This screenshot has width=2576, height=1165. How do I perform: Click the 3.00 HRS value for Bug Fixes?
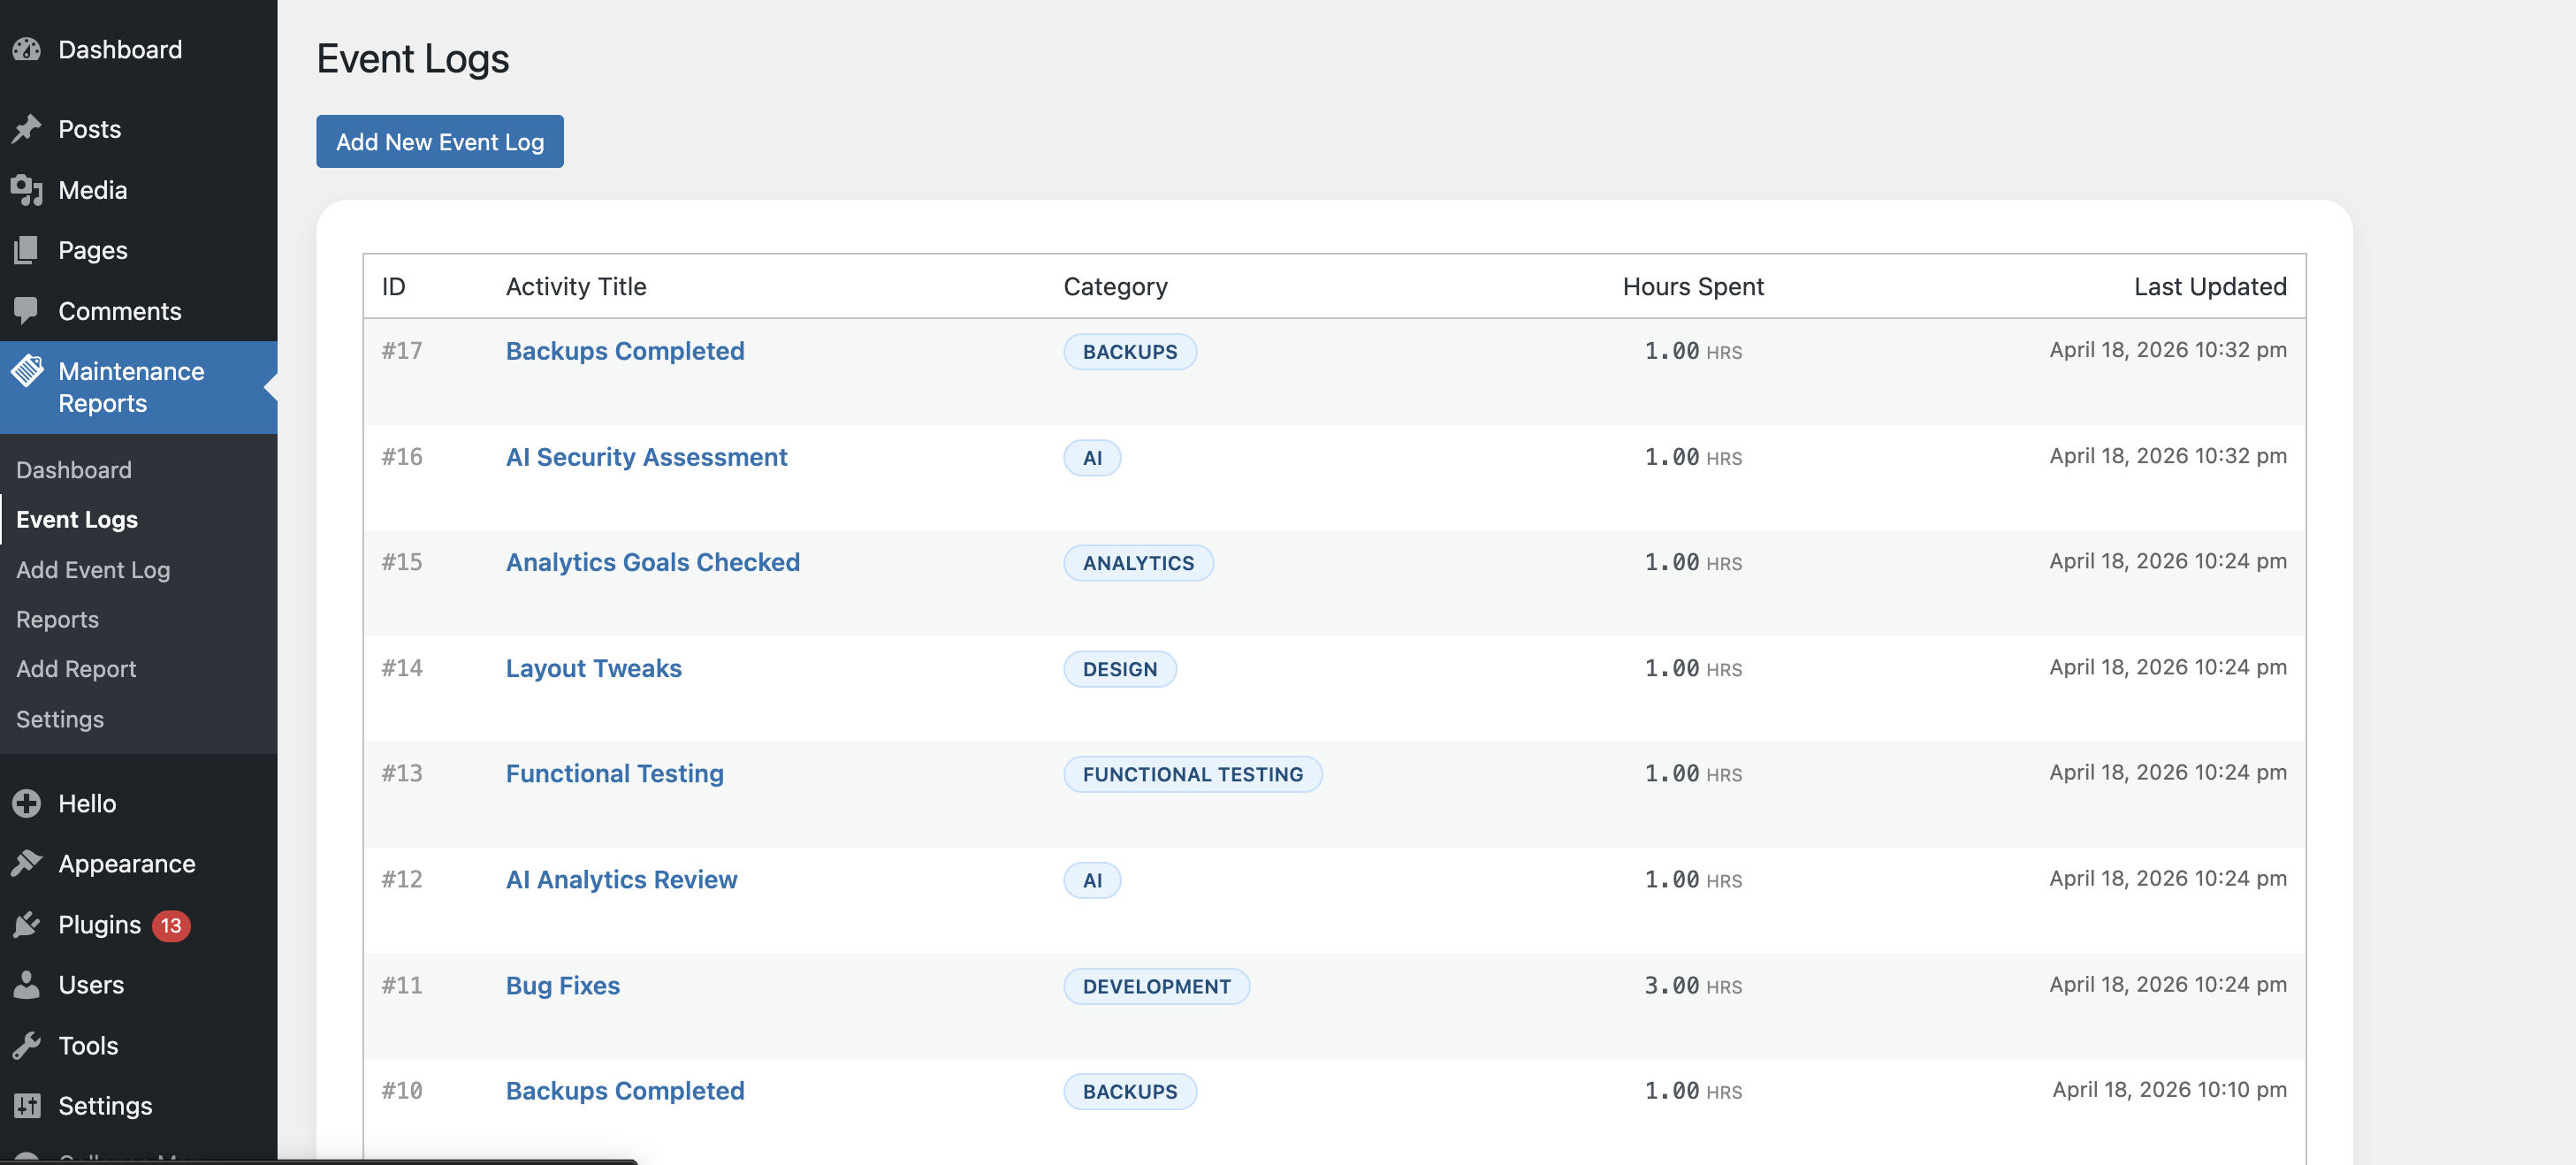1693,985
